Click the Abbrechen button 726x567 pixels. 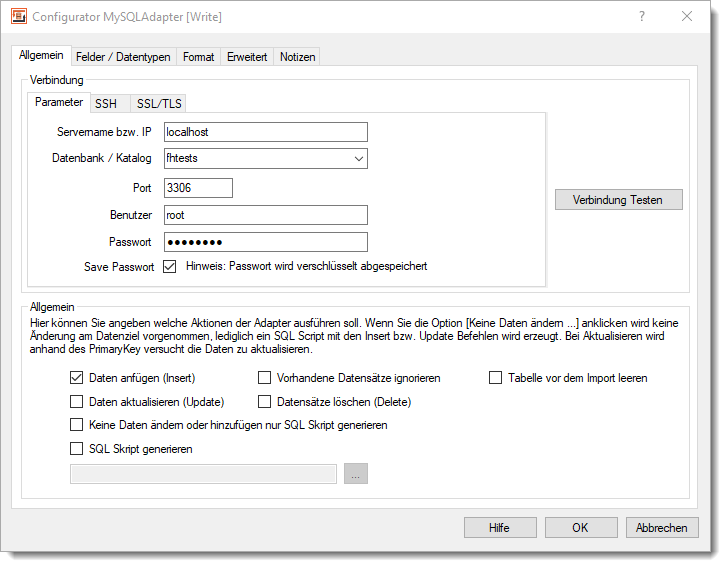pos(662,528)
